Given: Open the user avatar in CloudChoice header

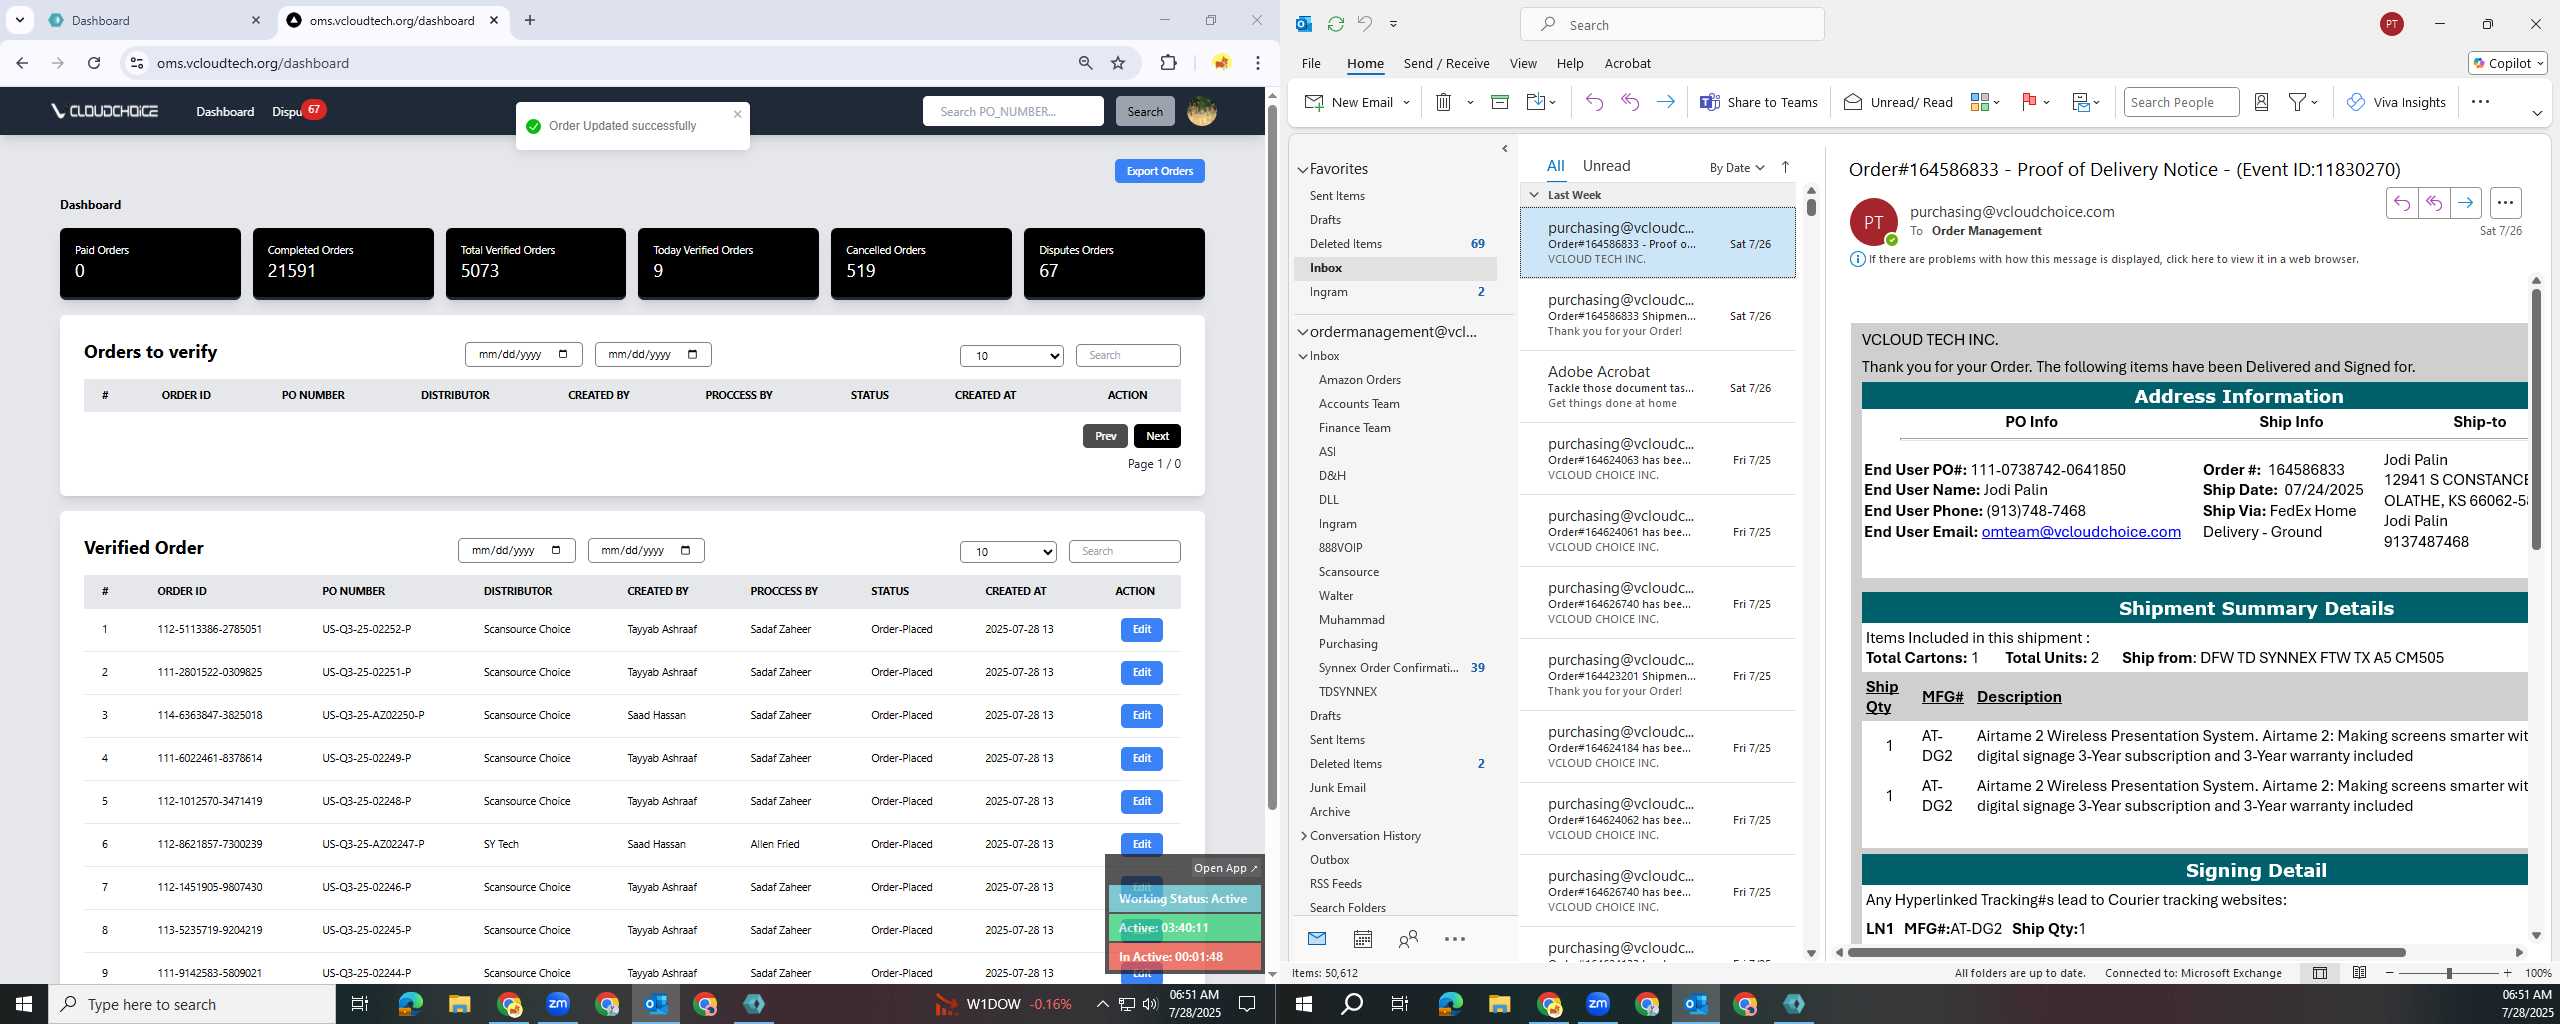Looking at the screenshot, I should tap(1201, 111).
